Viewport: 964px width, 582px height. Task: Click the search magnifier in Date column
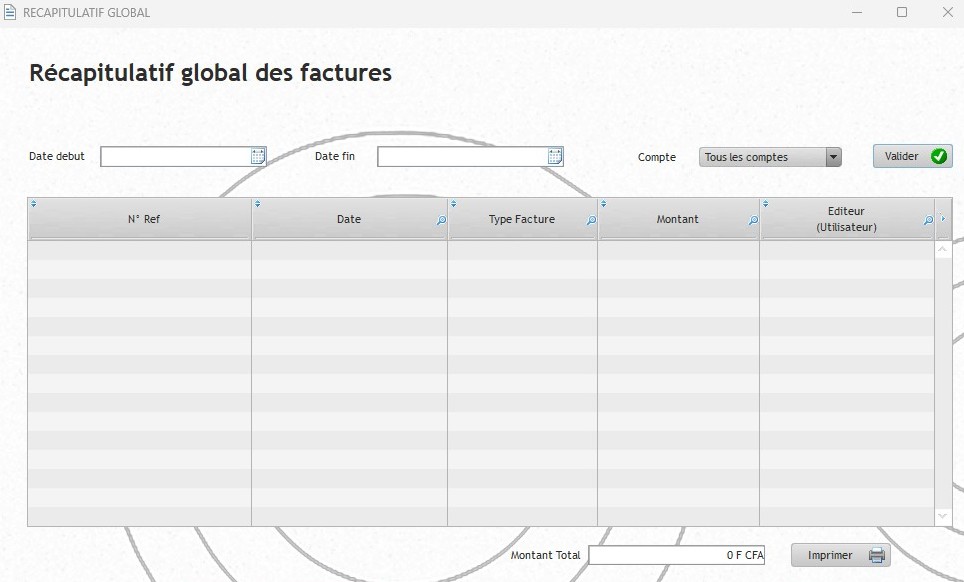coord(441,221)
